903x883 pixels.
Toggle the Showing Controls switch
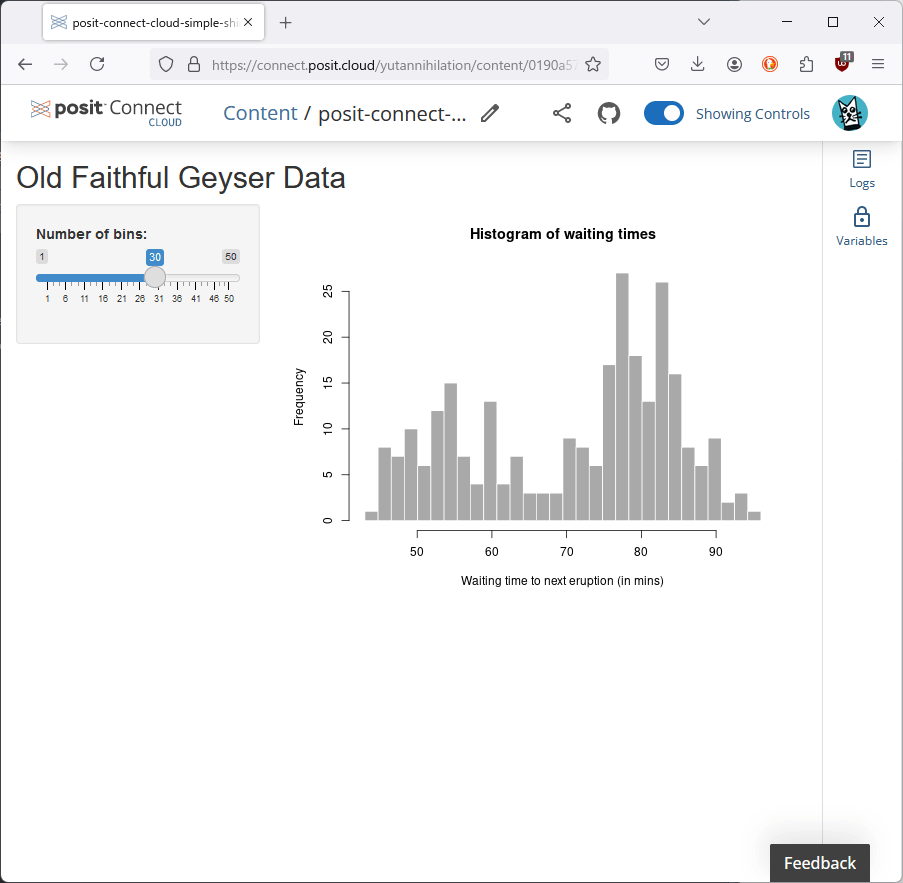(663, 113)
